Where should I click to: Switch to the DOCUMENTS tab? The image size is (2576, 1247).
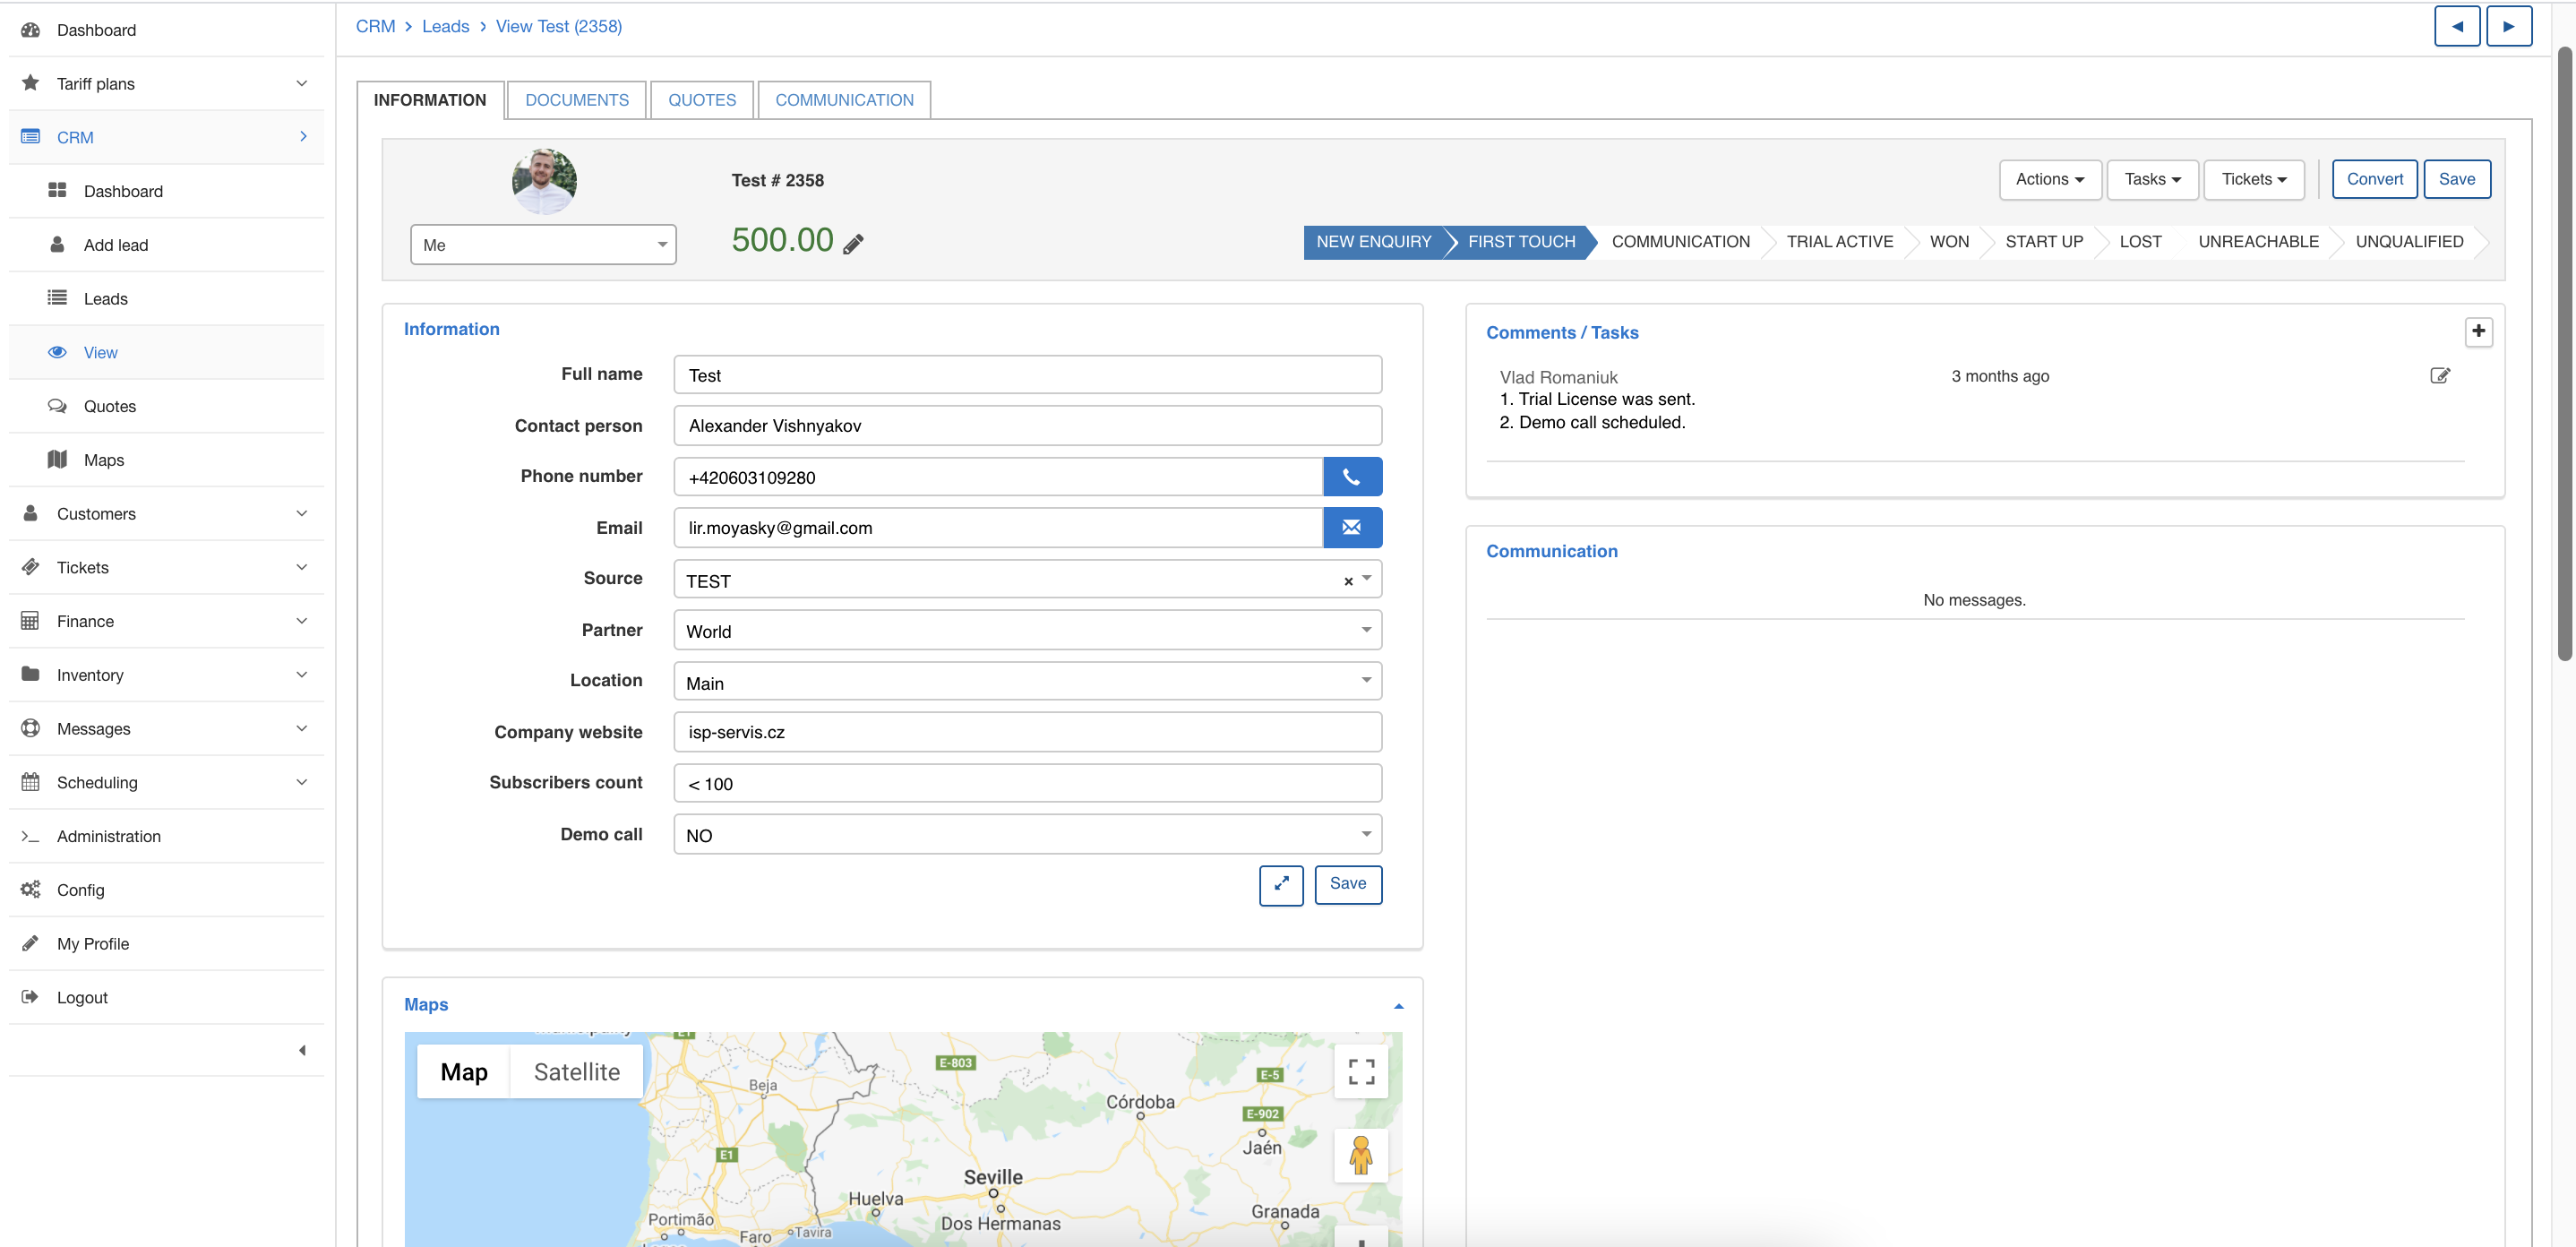coord(576,99)
